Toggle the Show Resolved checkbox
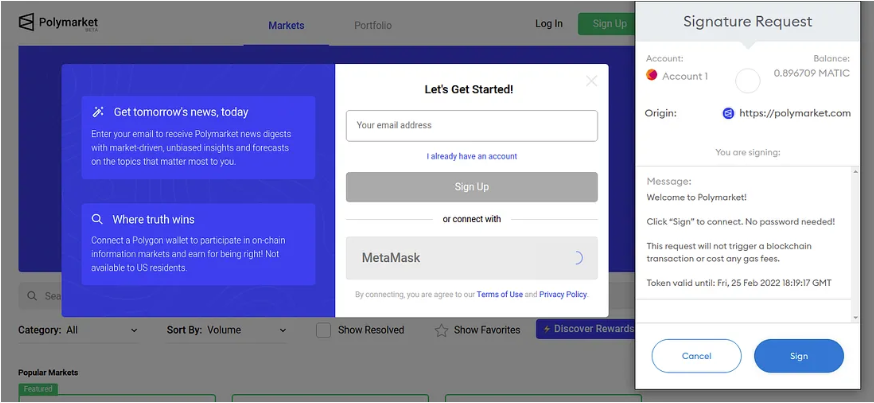This screenshot has width=874, height=403. coord(323,330)
